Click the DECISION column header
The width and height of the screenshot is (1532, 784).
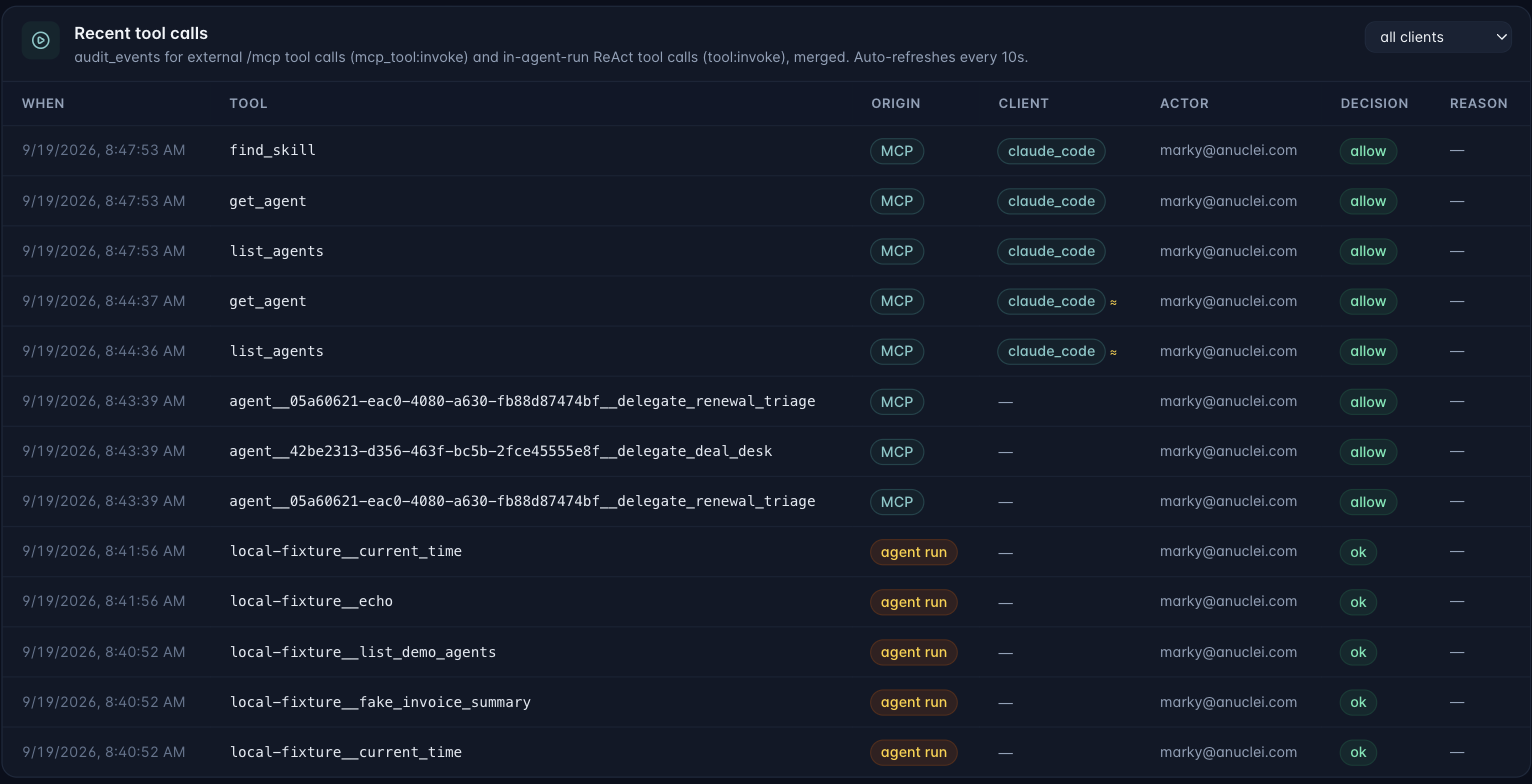coord(1374,103)
